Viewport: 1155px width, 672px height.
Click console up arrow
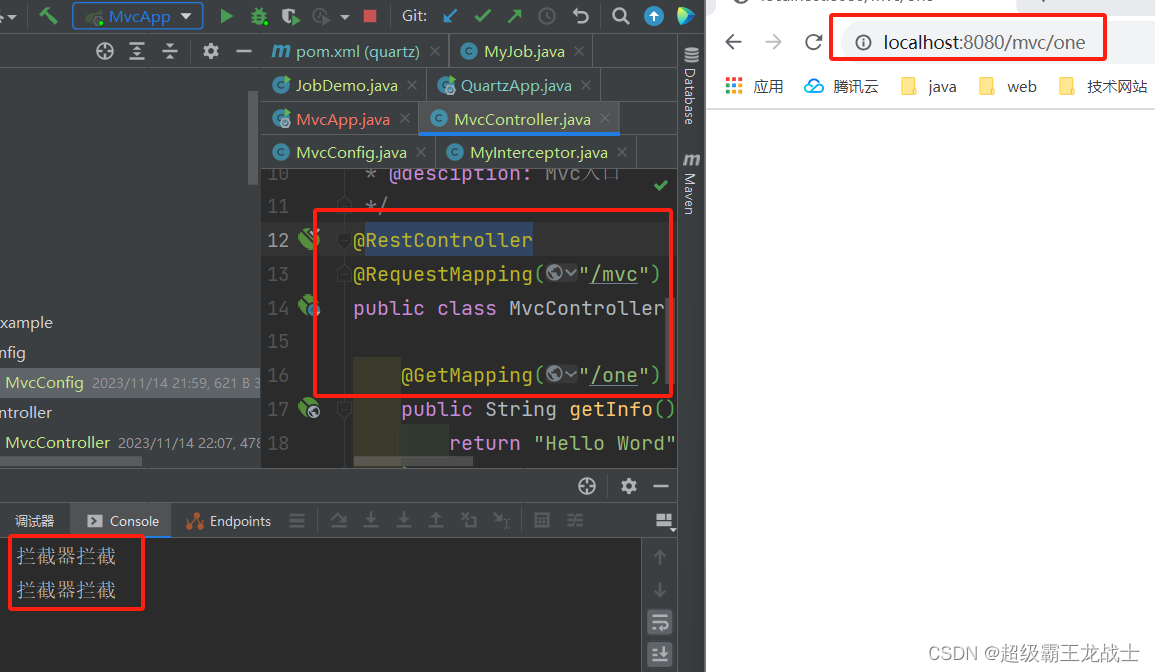pyautogui.click(x=660, y=557)
